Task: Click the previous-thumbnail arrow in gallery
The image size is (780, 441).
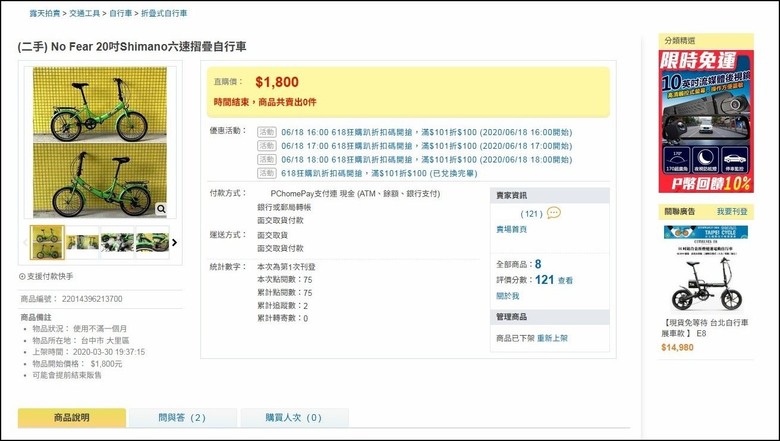Action: pos(25,243)
